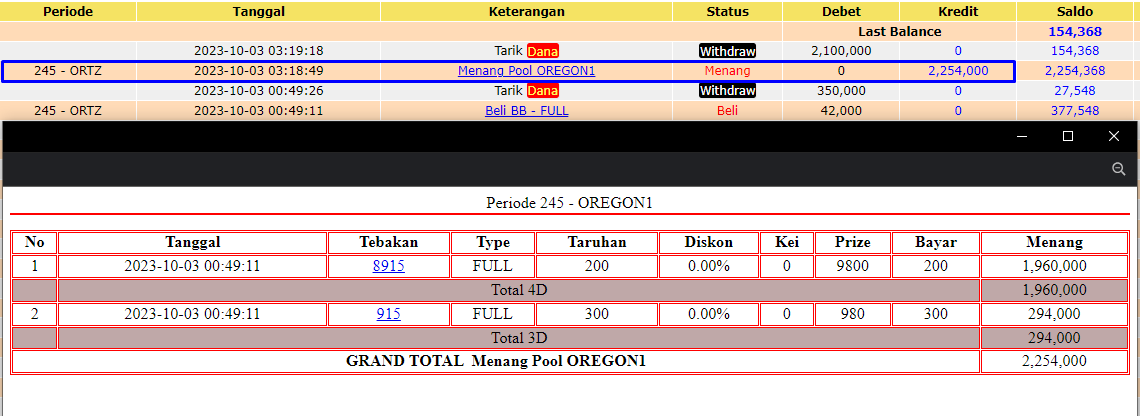Click the Menang column header in popup
Viewport: 1140px width, 416px height.
click(x=1054, y=242)
